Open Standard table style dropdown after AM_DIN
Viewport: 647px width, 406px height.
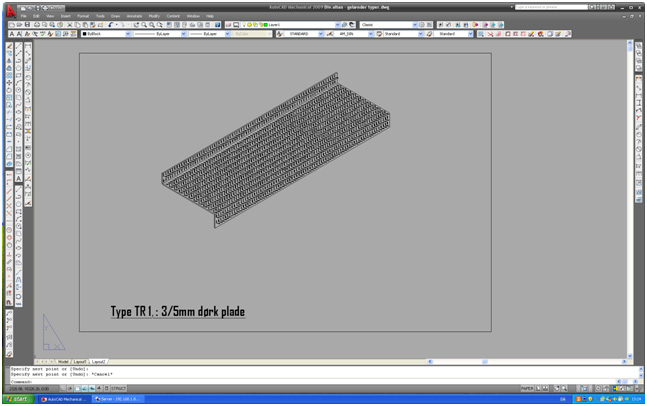420,34
